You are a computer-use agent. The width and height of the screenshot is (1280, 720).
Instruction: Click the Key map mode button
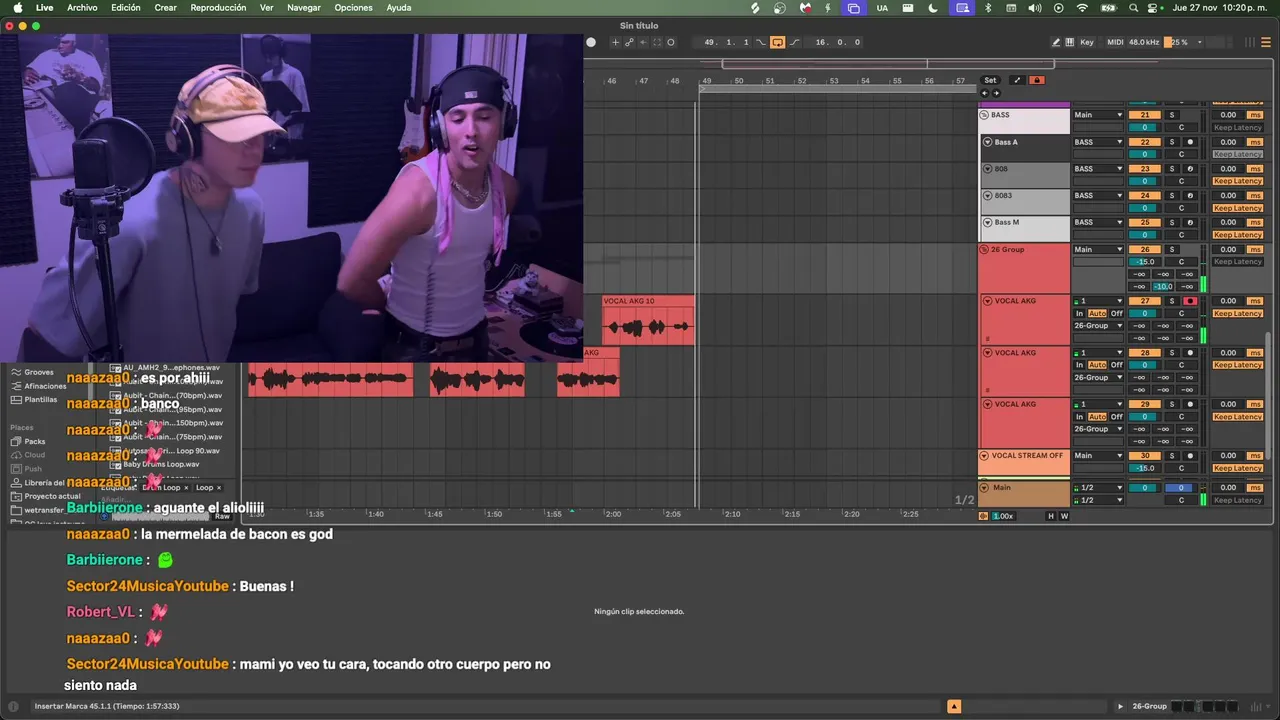pos(1087,42)
